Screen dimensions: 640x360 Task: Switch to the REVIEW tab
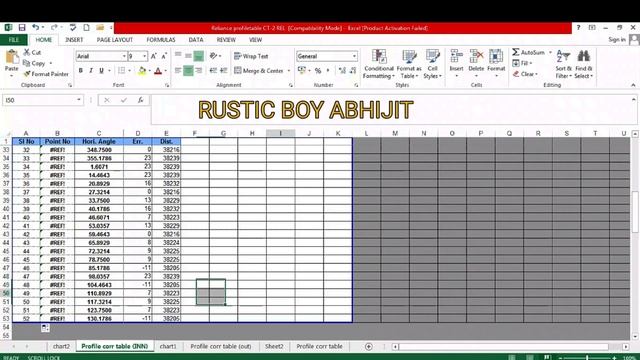[x=226, y=40]
